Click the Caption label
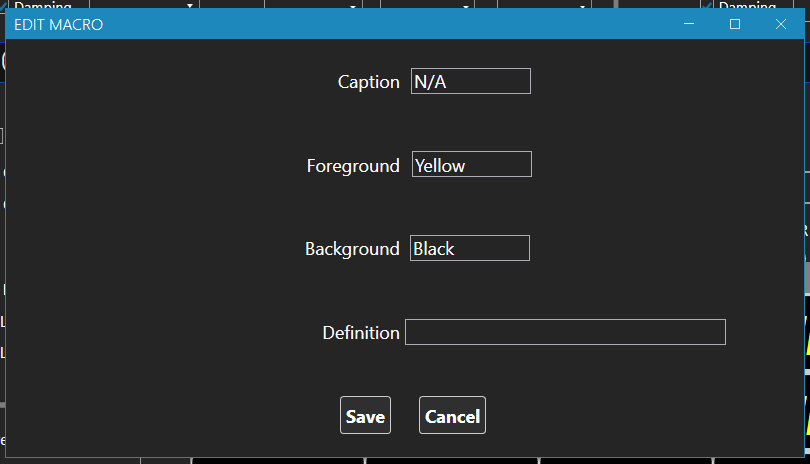810x464 pixels. [x=368, y=82]
